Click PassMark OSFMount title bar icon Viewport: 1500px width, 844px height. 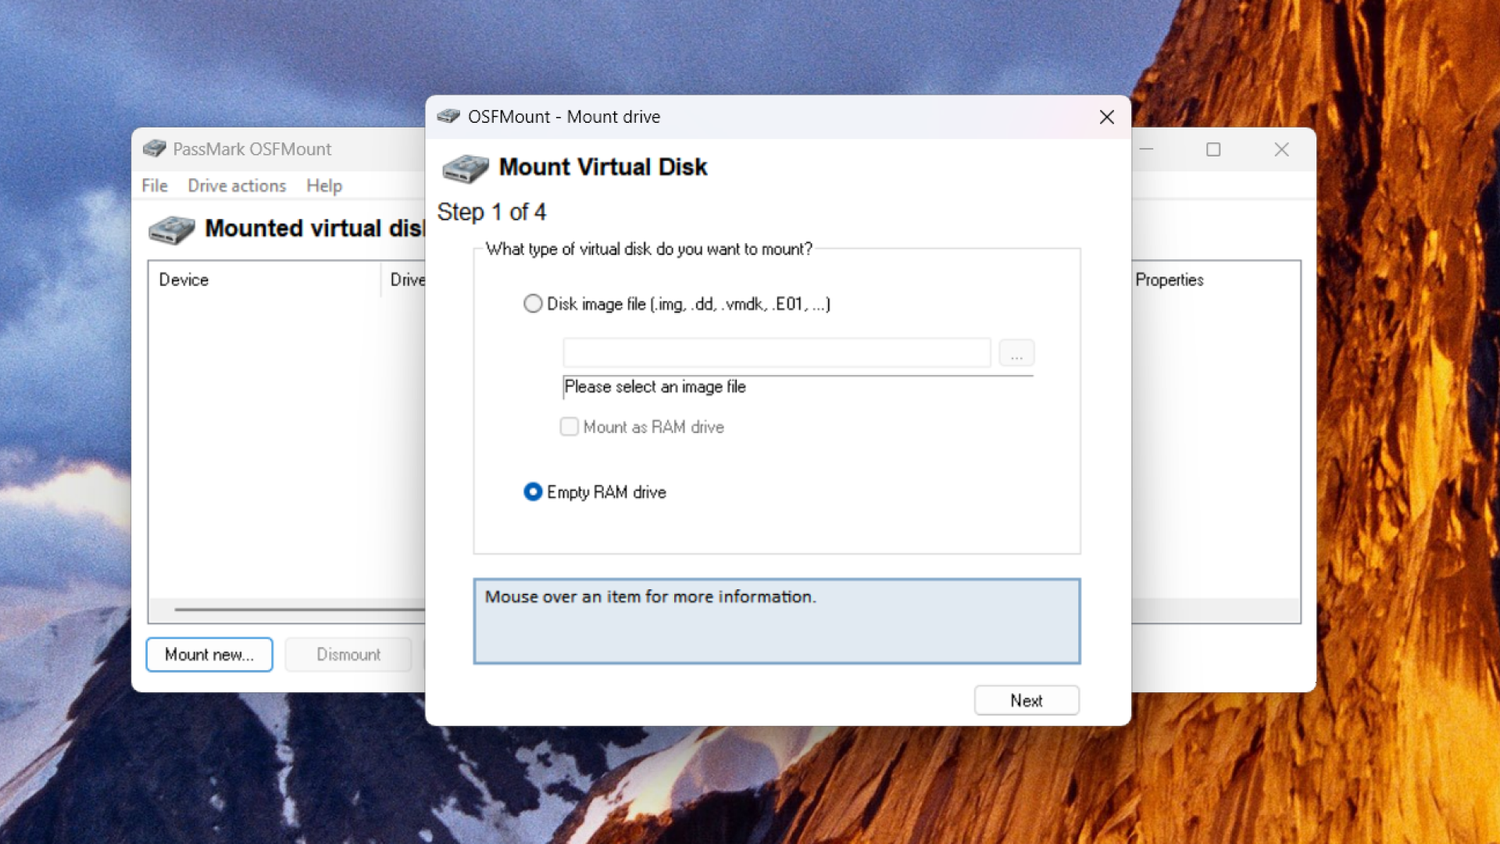tap(154, 149)
